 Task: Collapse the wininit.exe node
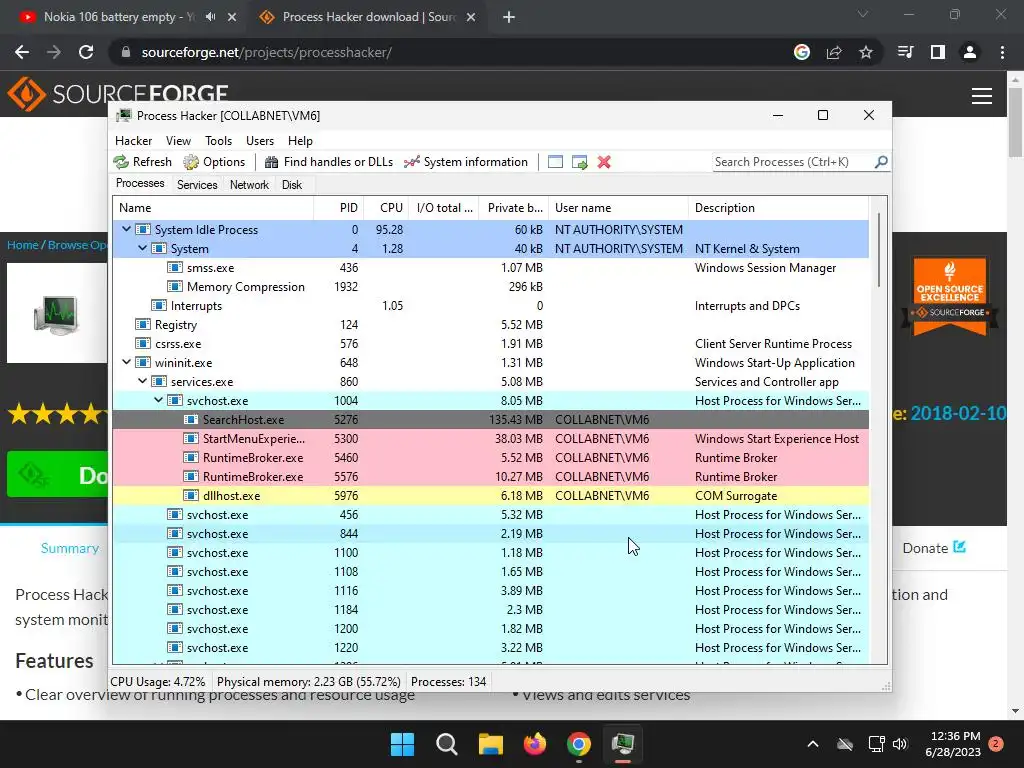[127, 362]
